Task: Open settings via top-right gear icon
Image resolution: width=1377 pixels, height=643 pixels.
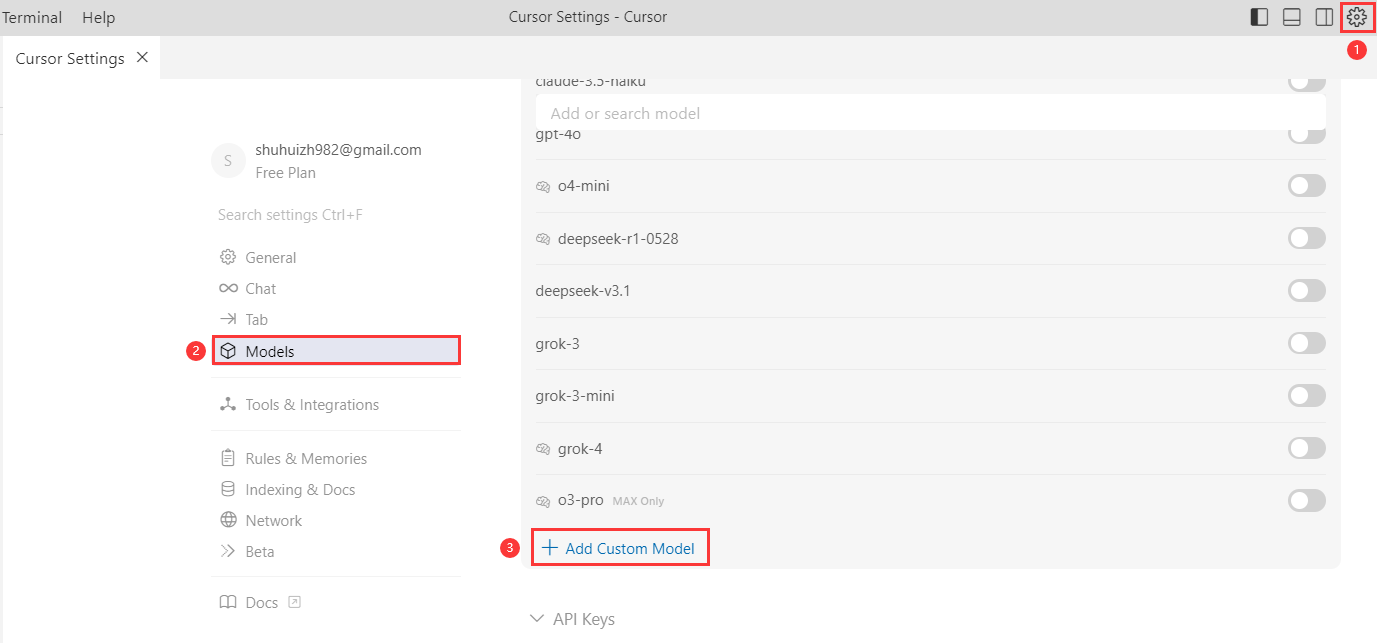Action: tap(1356, 17)
